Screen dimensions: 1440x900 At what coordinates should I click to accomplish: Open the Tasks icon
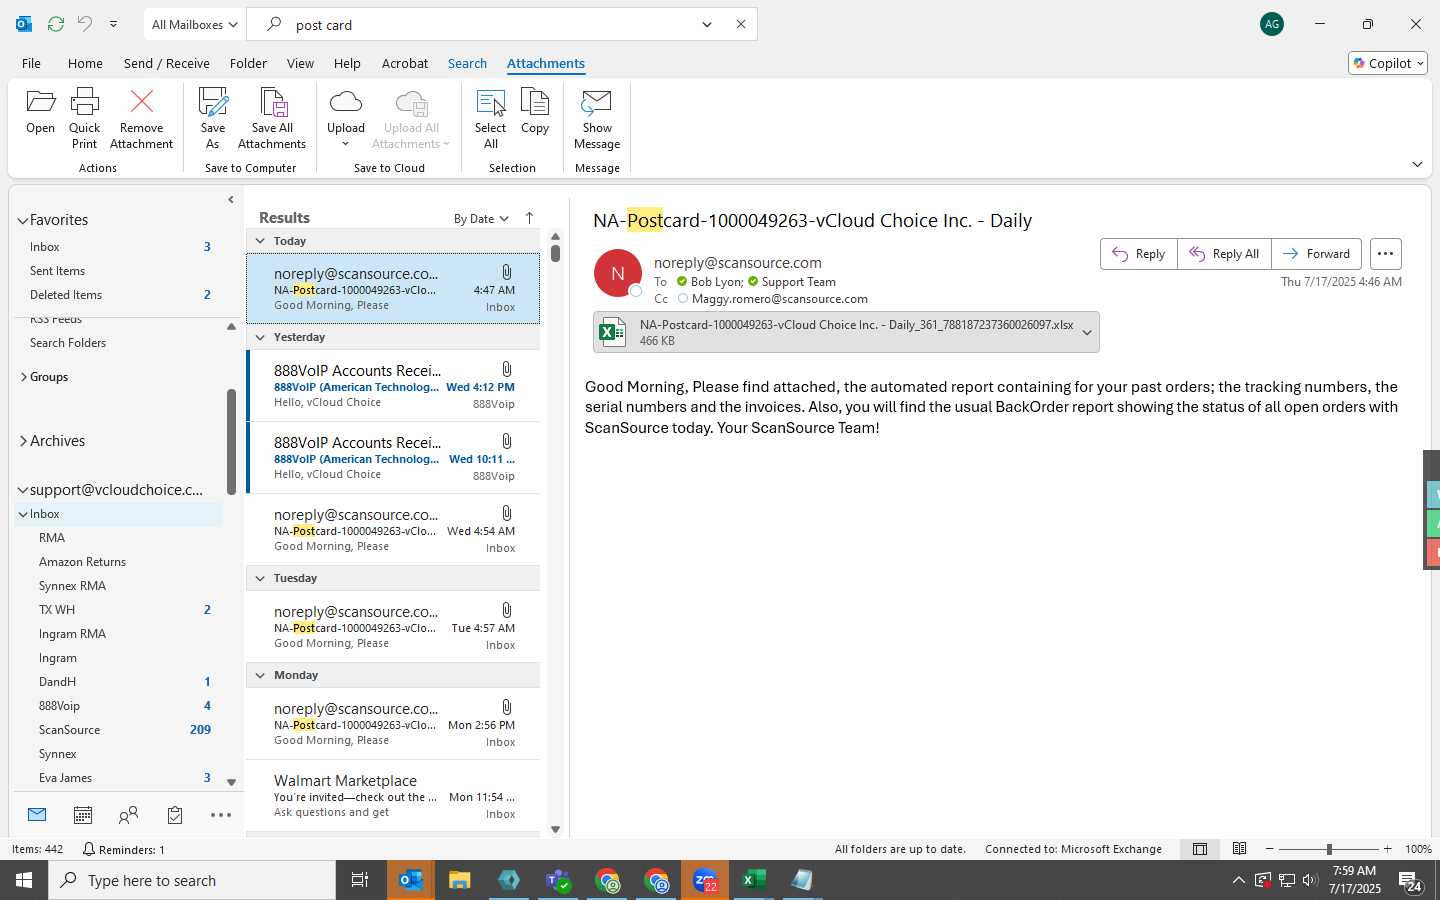coord(175,815)
